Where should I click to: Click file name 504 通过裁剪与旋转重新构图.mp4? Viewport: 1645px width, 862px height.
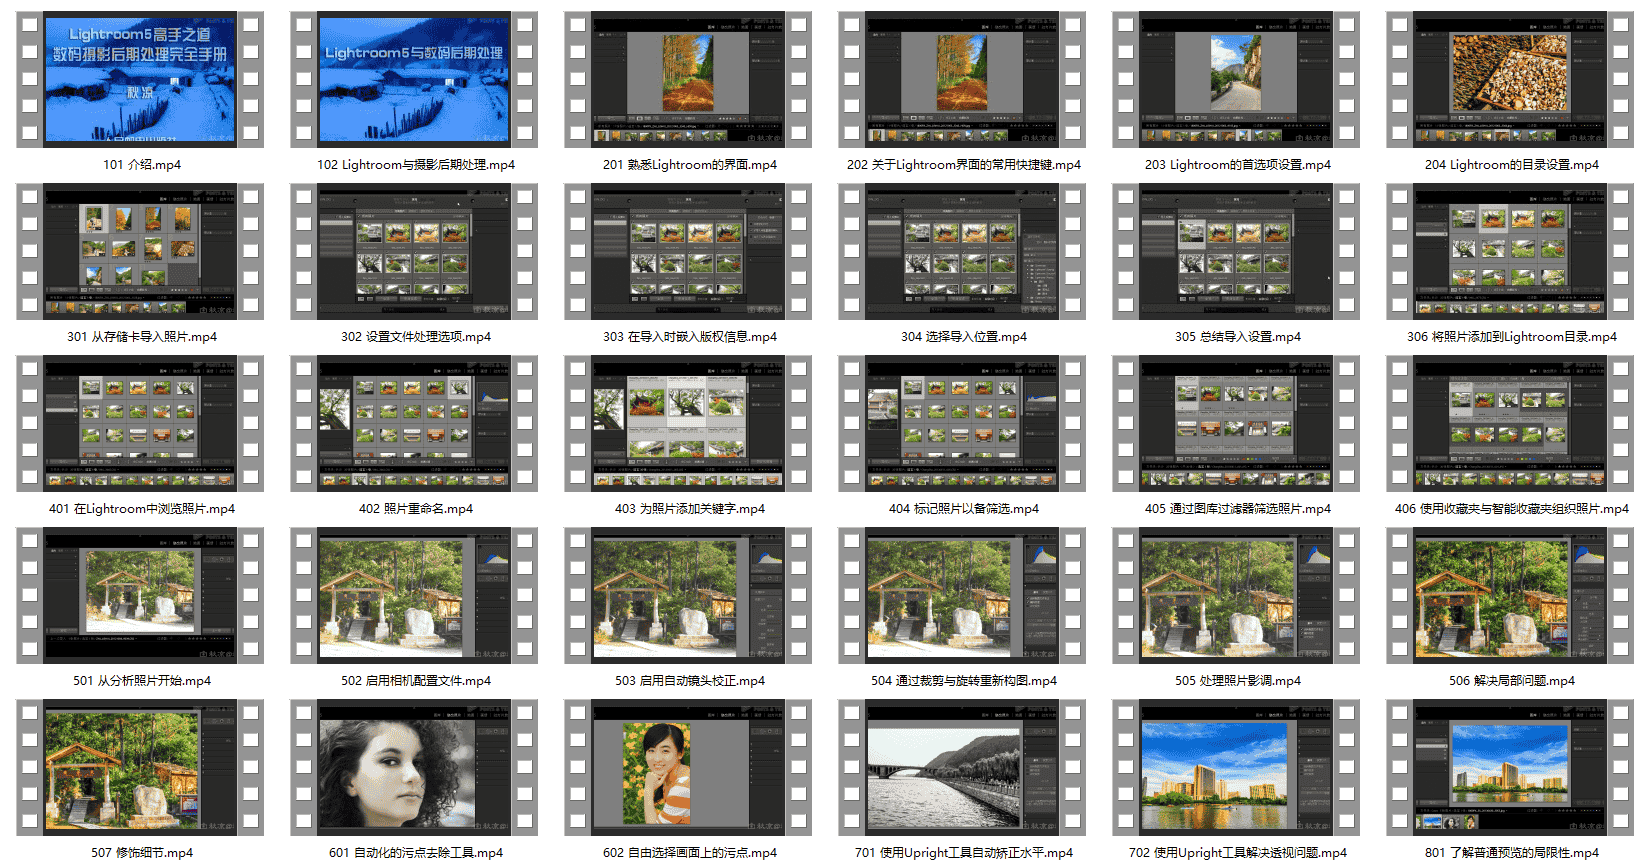963,681
